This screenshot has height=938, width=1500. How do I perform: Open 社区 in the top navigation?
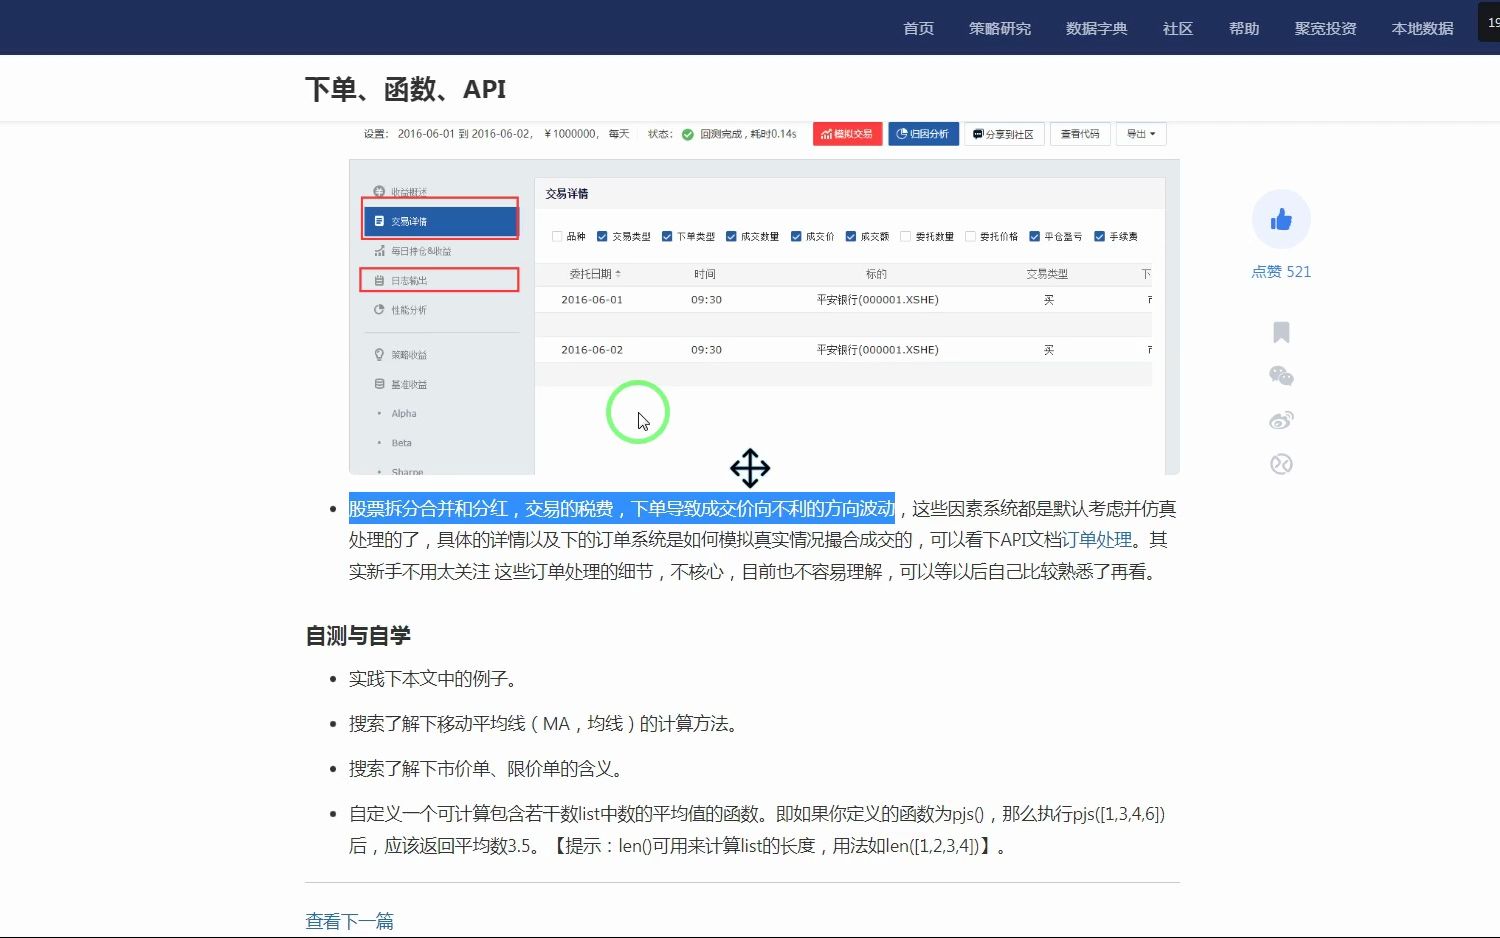[x=1177, y=28]
